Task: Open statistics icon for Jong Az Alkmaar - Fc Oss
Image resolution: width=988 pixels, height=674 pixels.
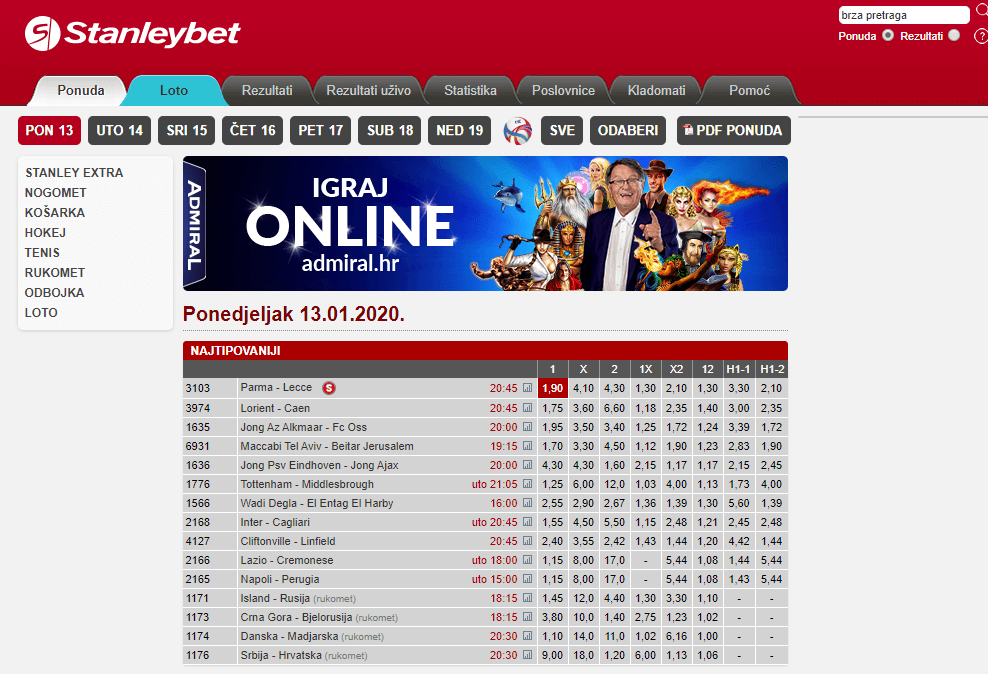Action: (527, 426)
